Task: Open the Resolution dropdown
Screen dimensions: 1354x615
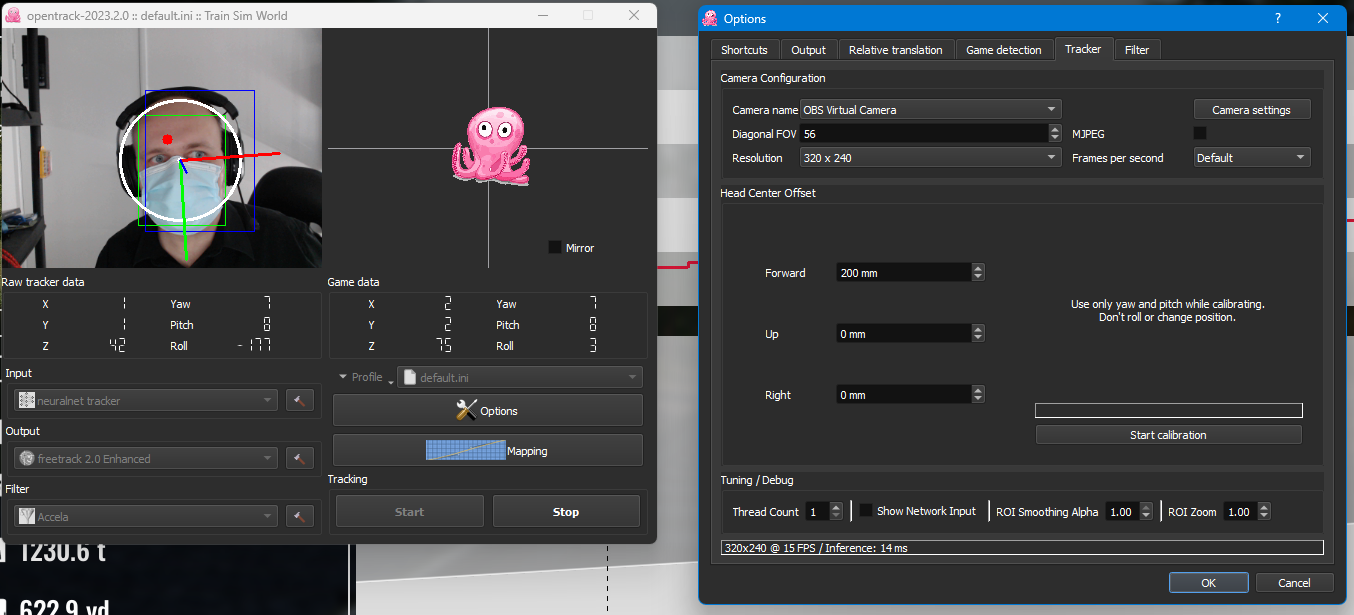Action: point(930,157)
